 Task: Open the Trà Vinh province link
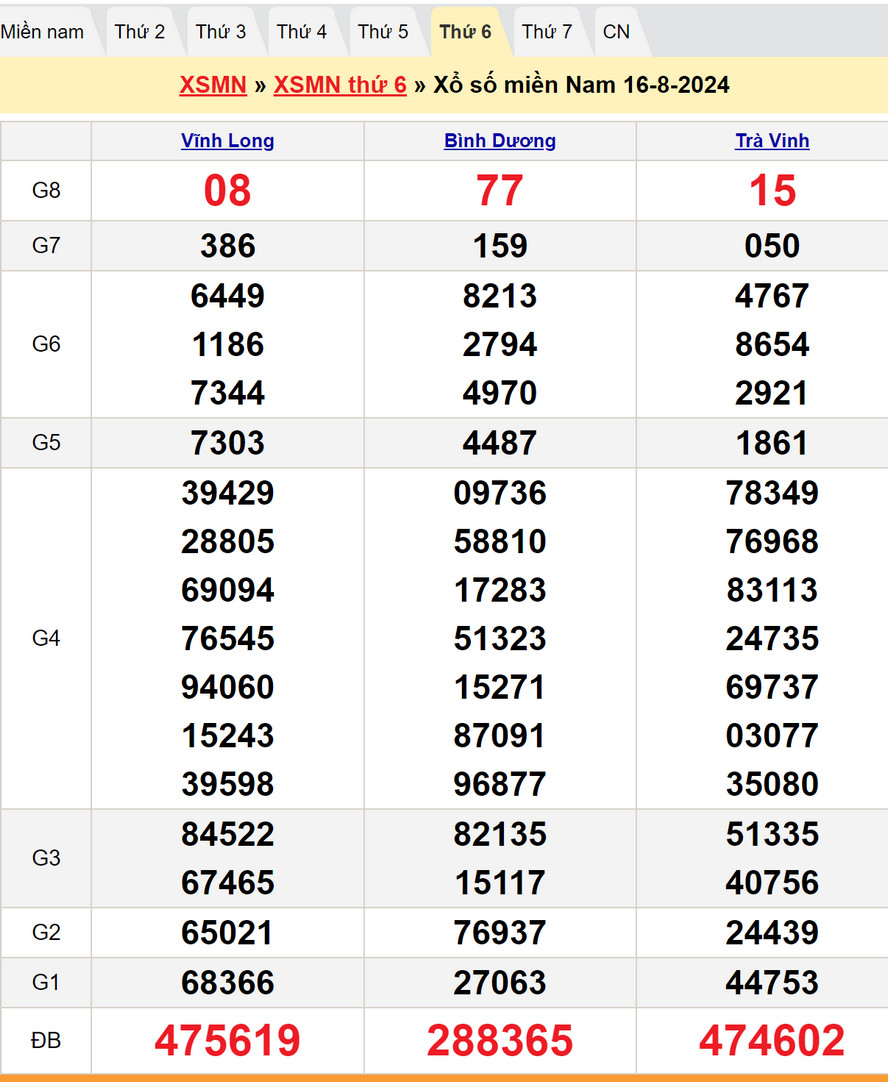(x=772, y=141)
